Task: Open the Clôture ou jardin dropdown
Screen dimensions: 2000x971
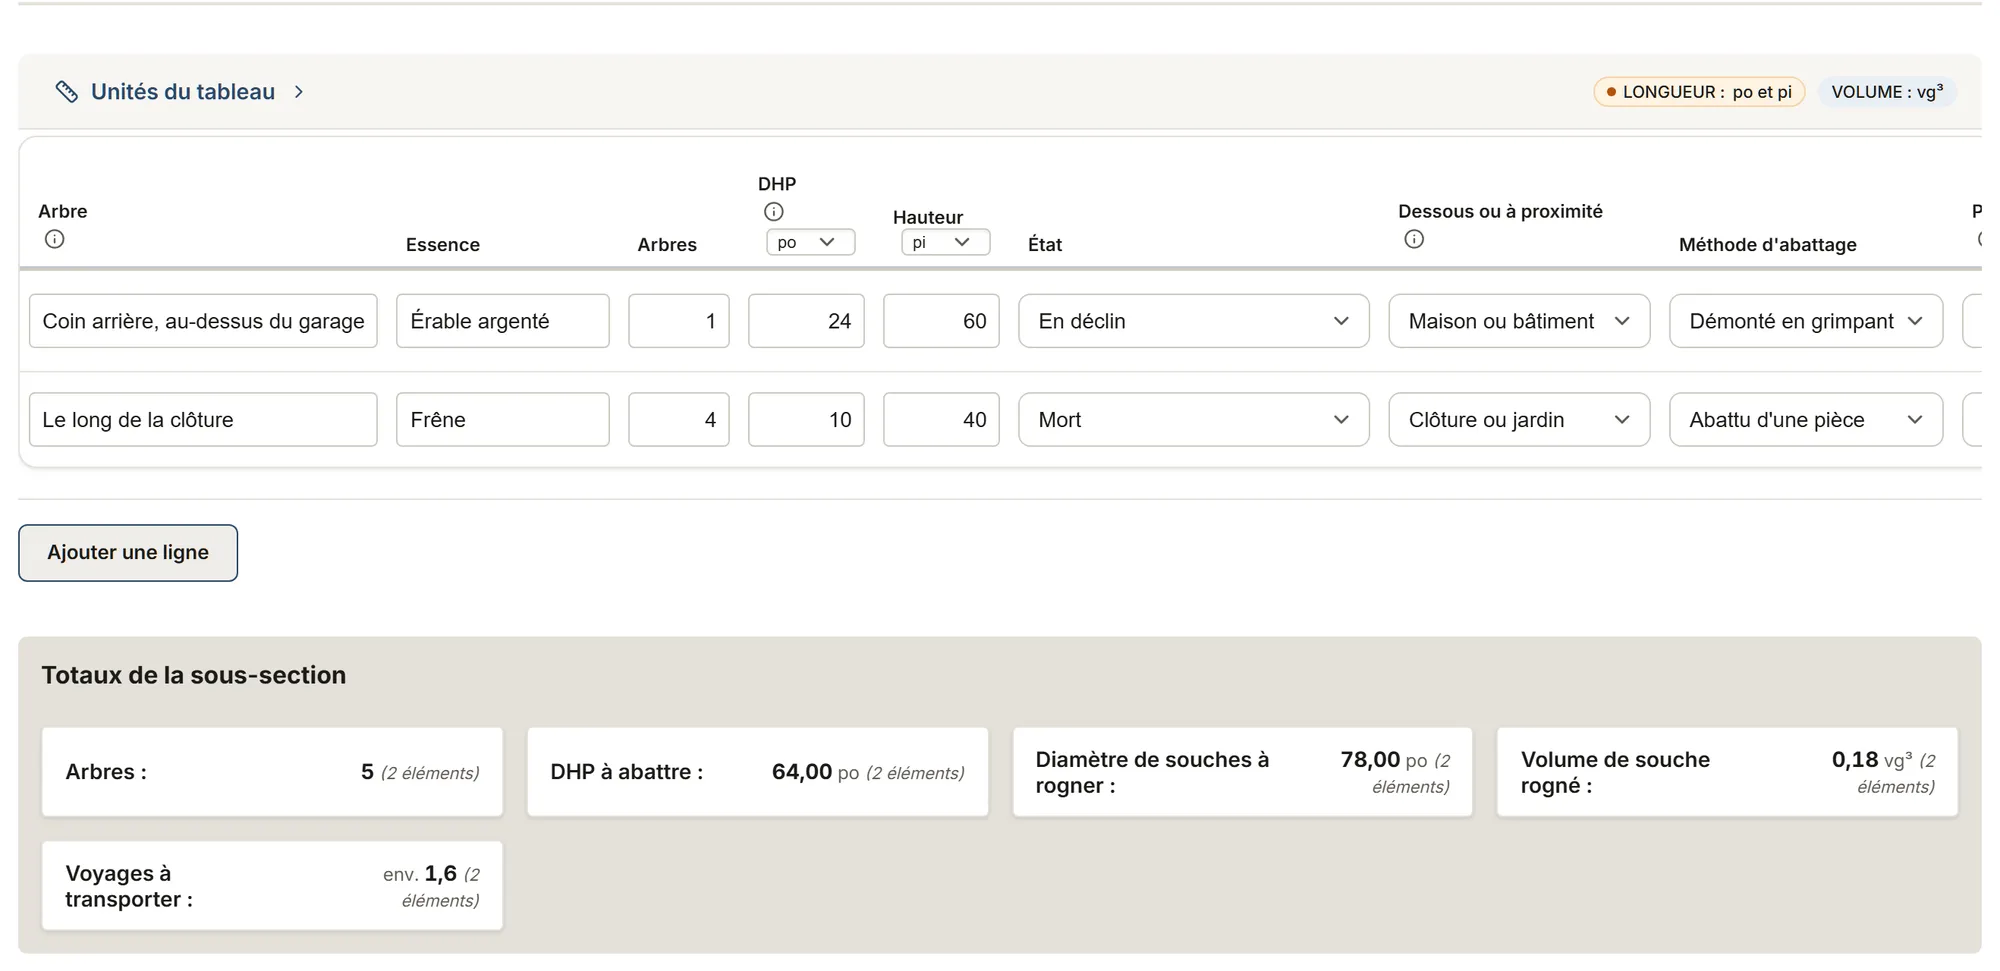Action: [1519, 420]
